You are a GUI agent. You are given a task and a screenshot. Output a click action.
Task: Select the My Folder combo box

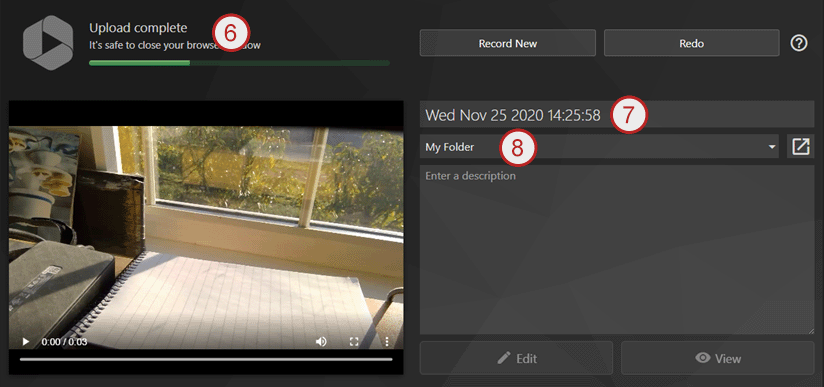click(x=600, y=147)
